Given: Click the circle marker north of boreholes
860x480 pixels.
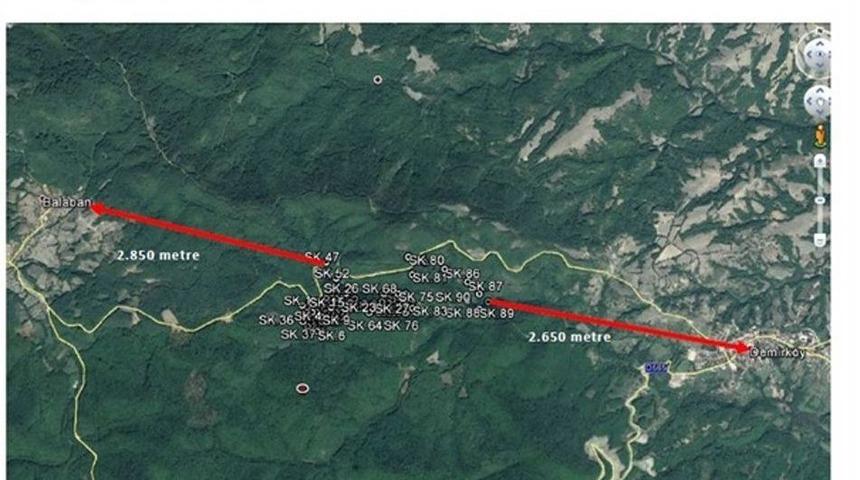Looking at the screenshot, I should pyautogui.click(x=377, y=80).
